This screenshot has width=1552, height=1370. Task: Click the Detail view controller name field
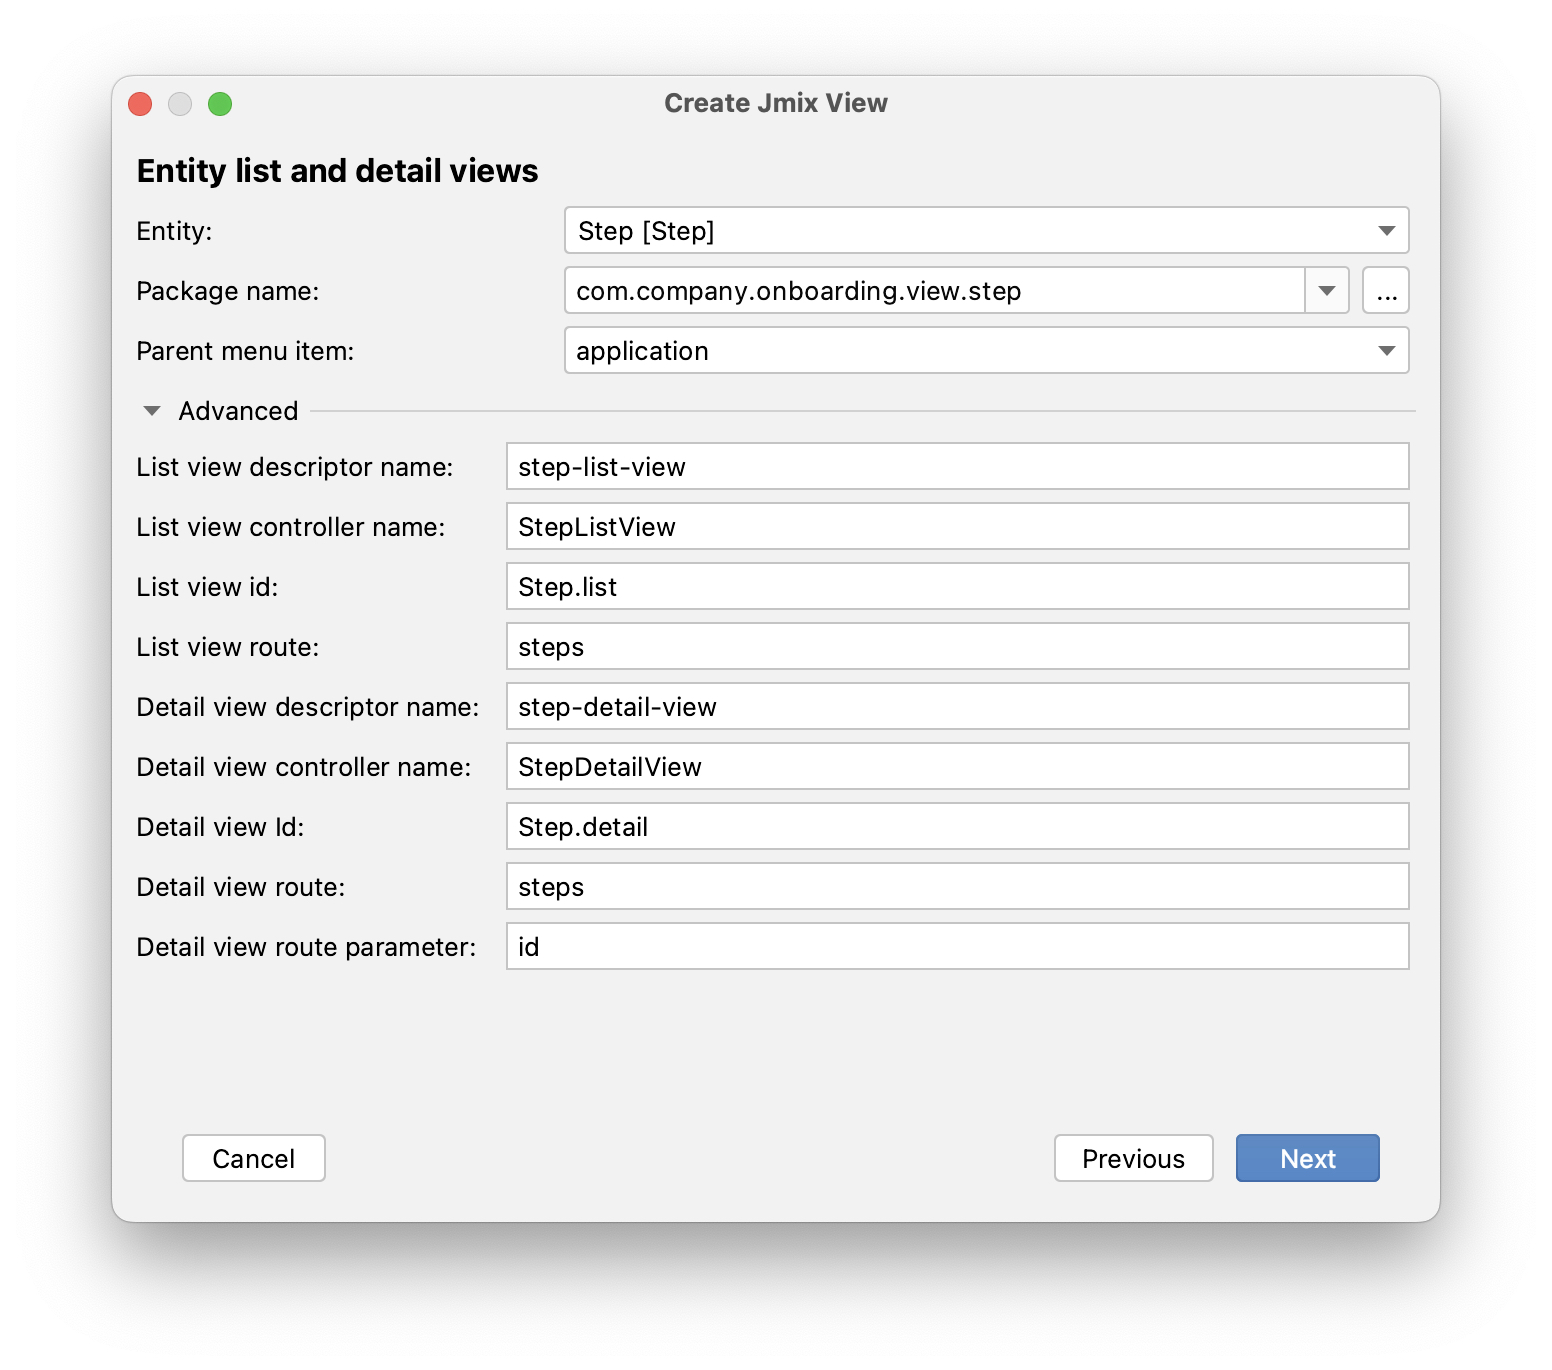[x=957, y=767]
